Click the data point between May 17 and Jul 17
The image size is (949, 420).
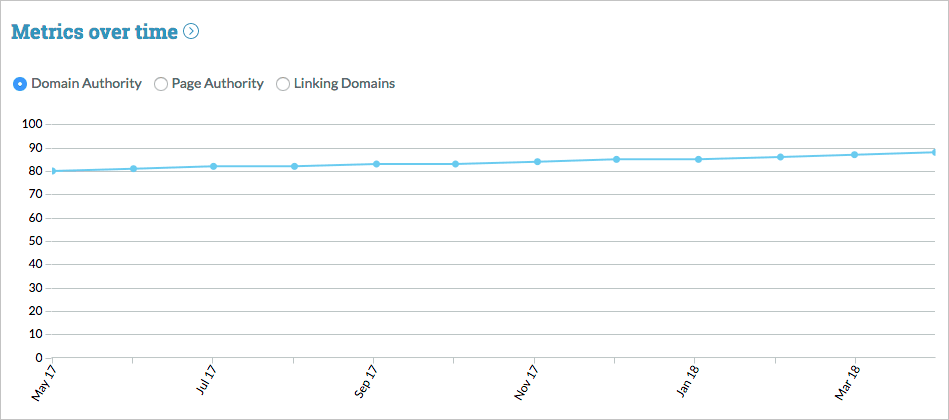coord(133,168)
